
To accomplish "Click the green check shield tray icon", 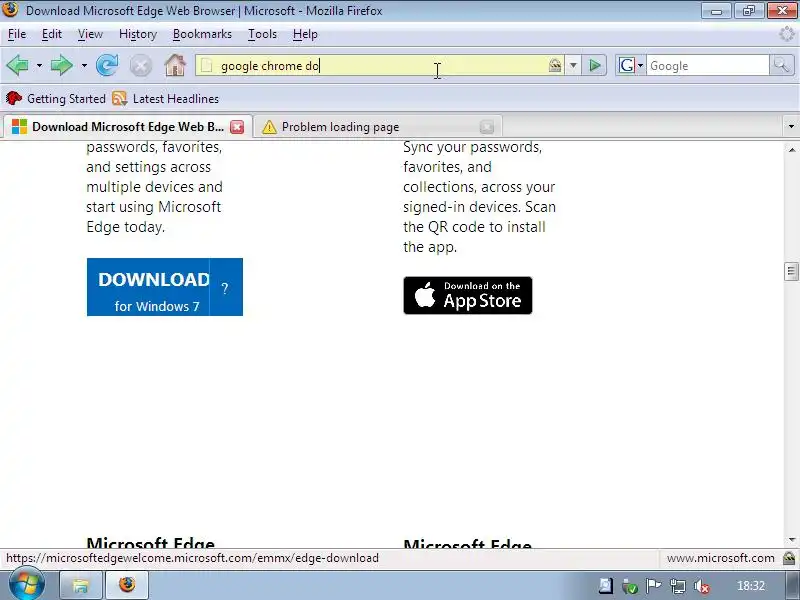I will [630, 587].
